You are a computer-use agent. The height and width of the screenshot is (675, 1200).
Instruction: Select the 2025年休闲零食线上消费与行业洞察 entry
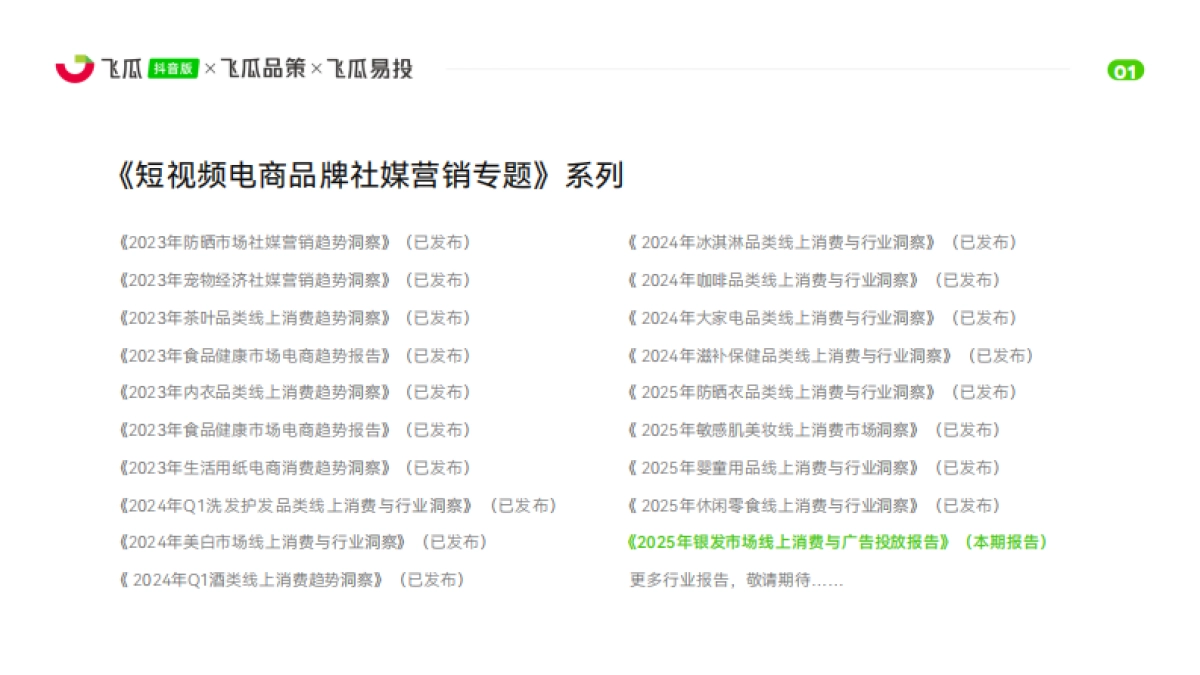775,505
